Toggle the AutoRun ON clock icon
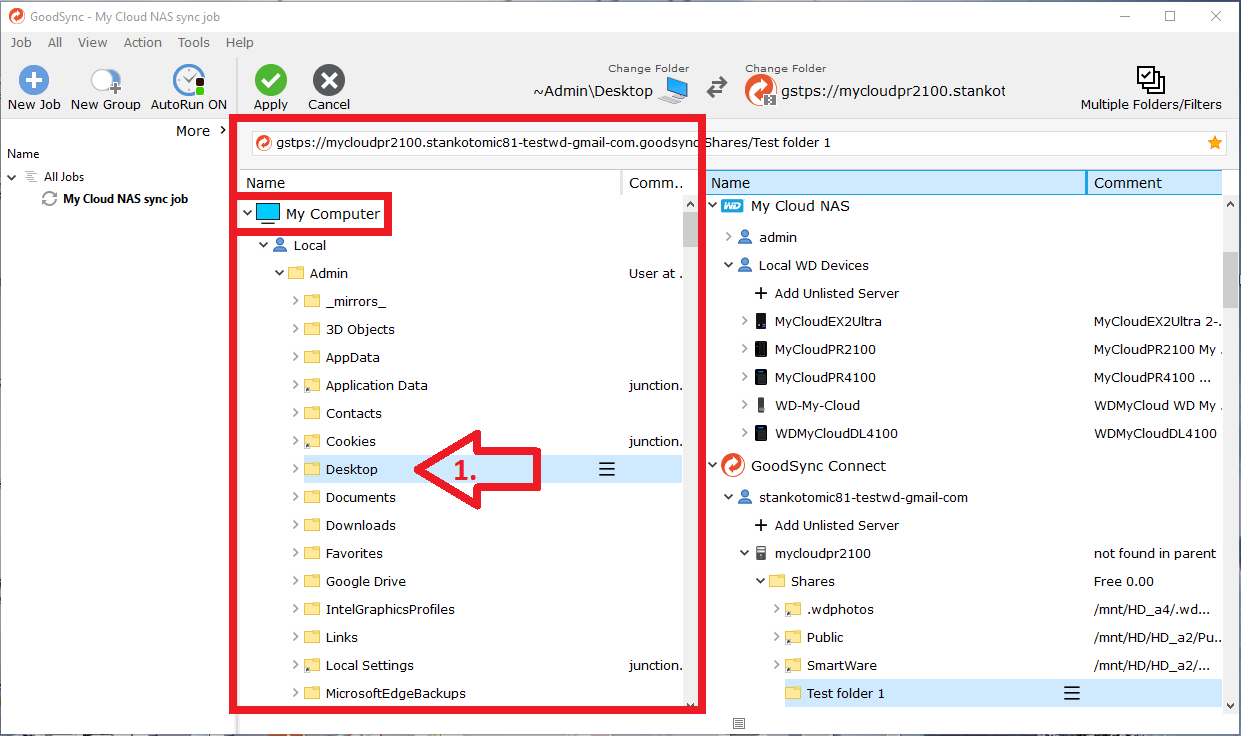Image resolution: width=1241 pixels, height=736 pixels. coord(188,80)
